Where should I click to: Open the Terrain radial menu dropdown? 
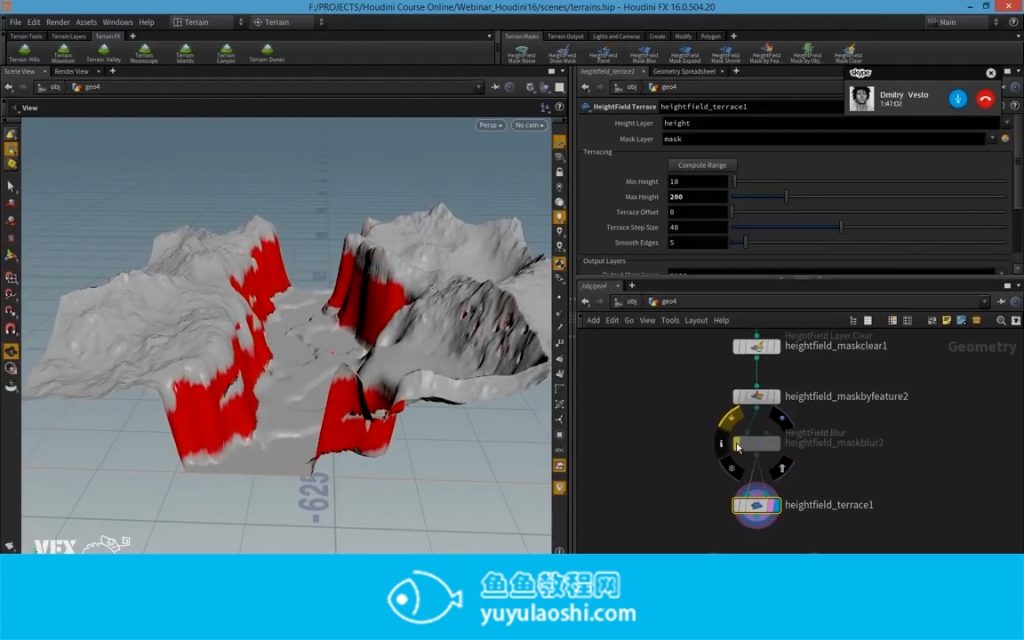coord(288,22)
